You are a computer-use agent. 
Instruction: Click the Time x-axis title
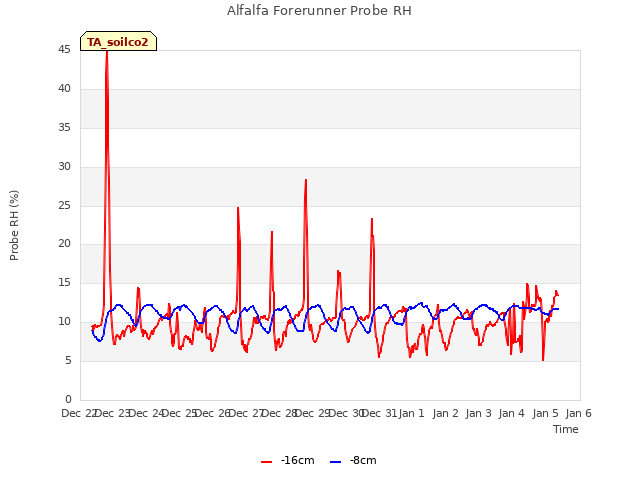pos(566,429)
